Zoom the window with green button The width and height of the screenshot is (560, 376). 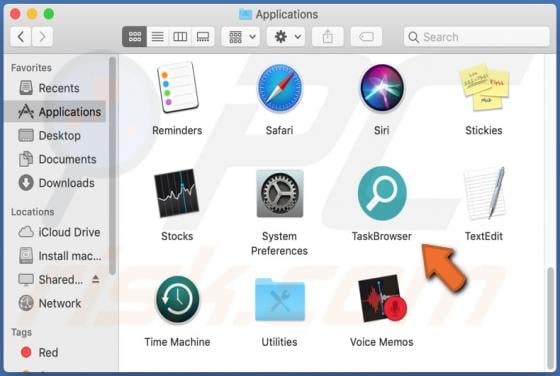(x=49, y=14)
